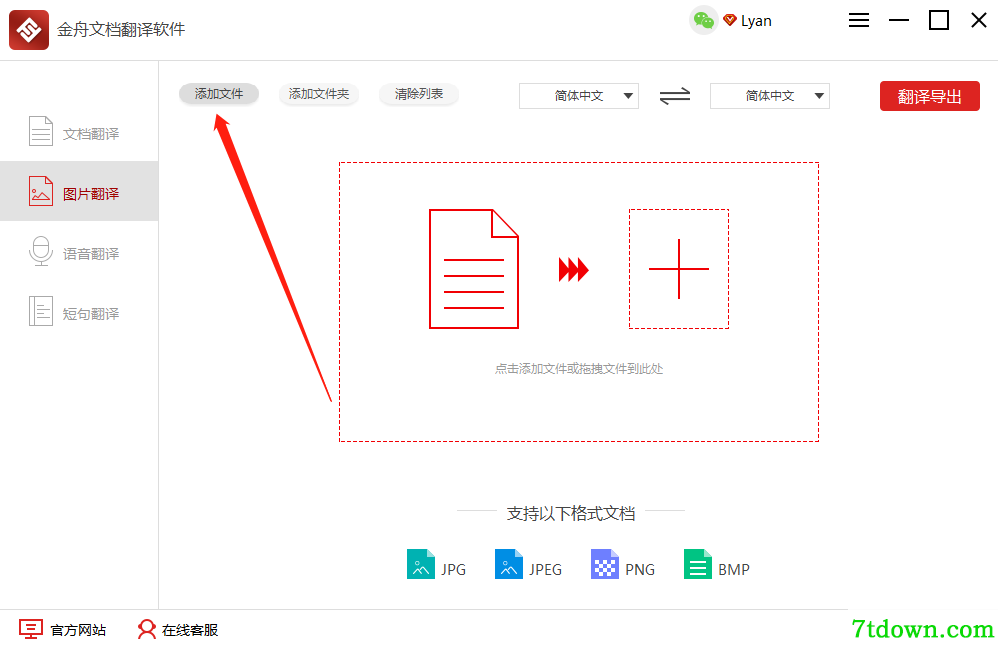
Task: Click the 金舟文档翻译软件 title text
Action: [121, 29]
